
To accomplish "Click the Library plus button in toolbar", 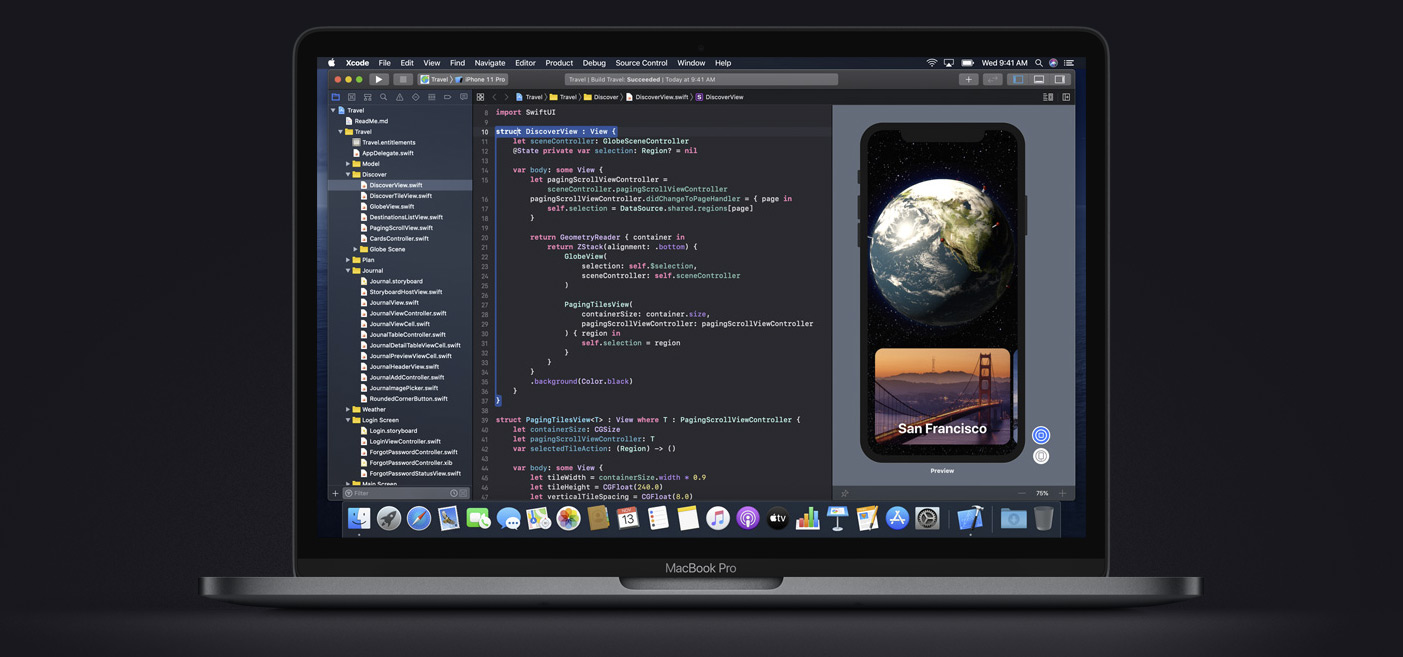I will coord(968,79).
